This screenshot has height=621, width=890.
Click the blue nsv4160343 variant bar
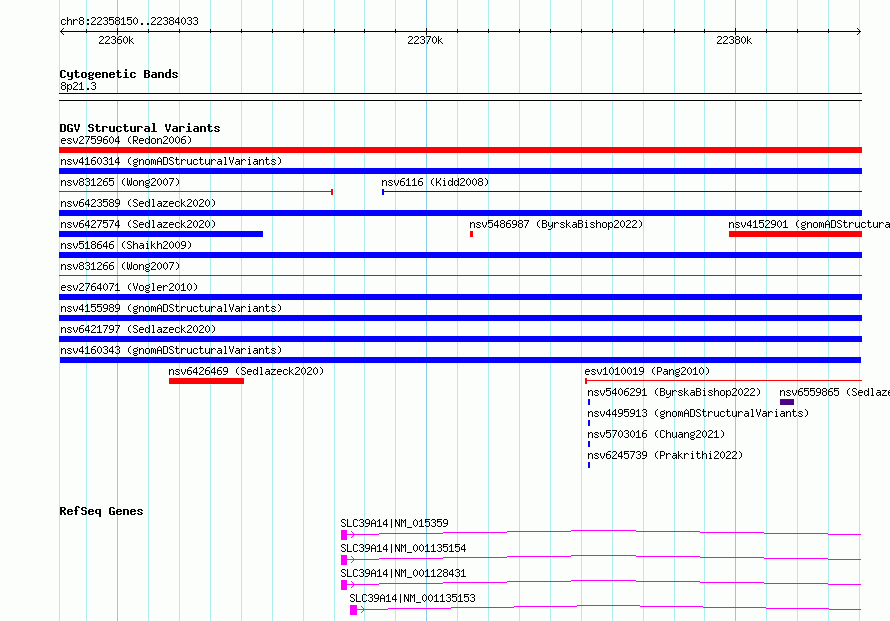[x=460, y=360]
